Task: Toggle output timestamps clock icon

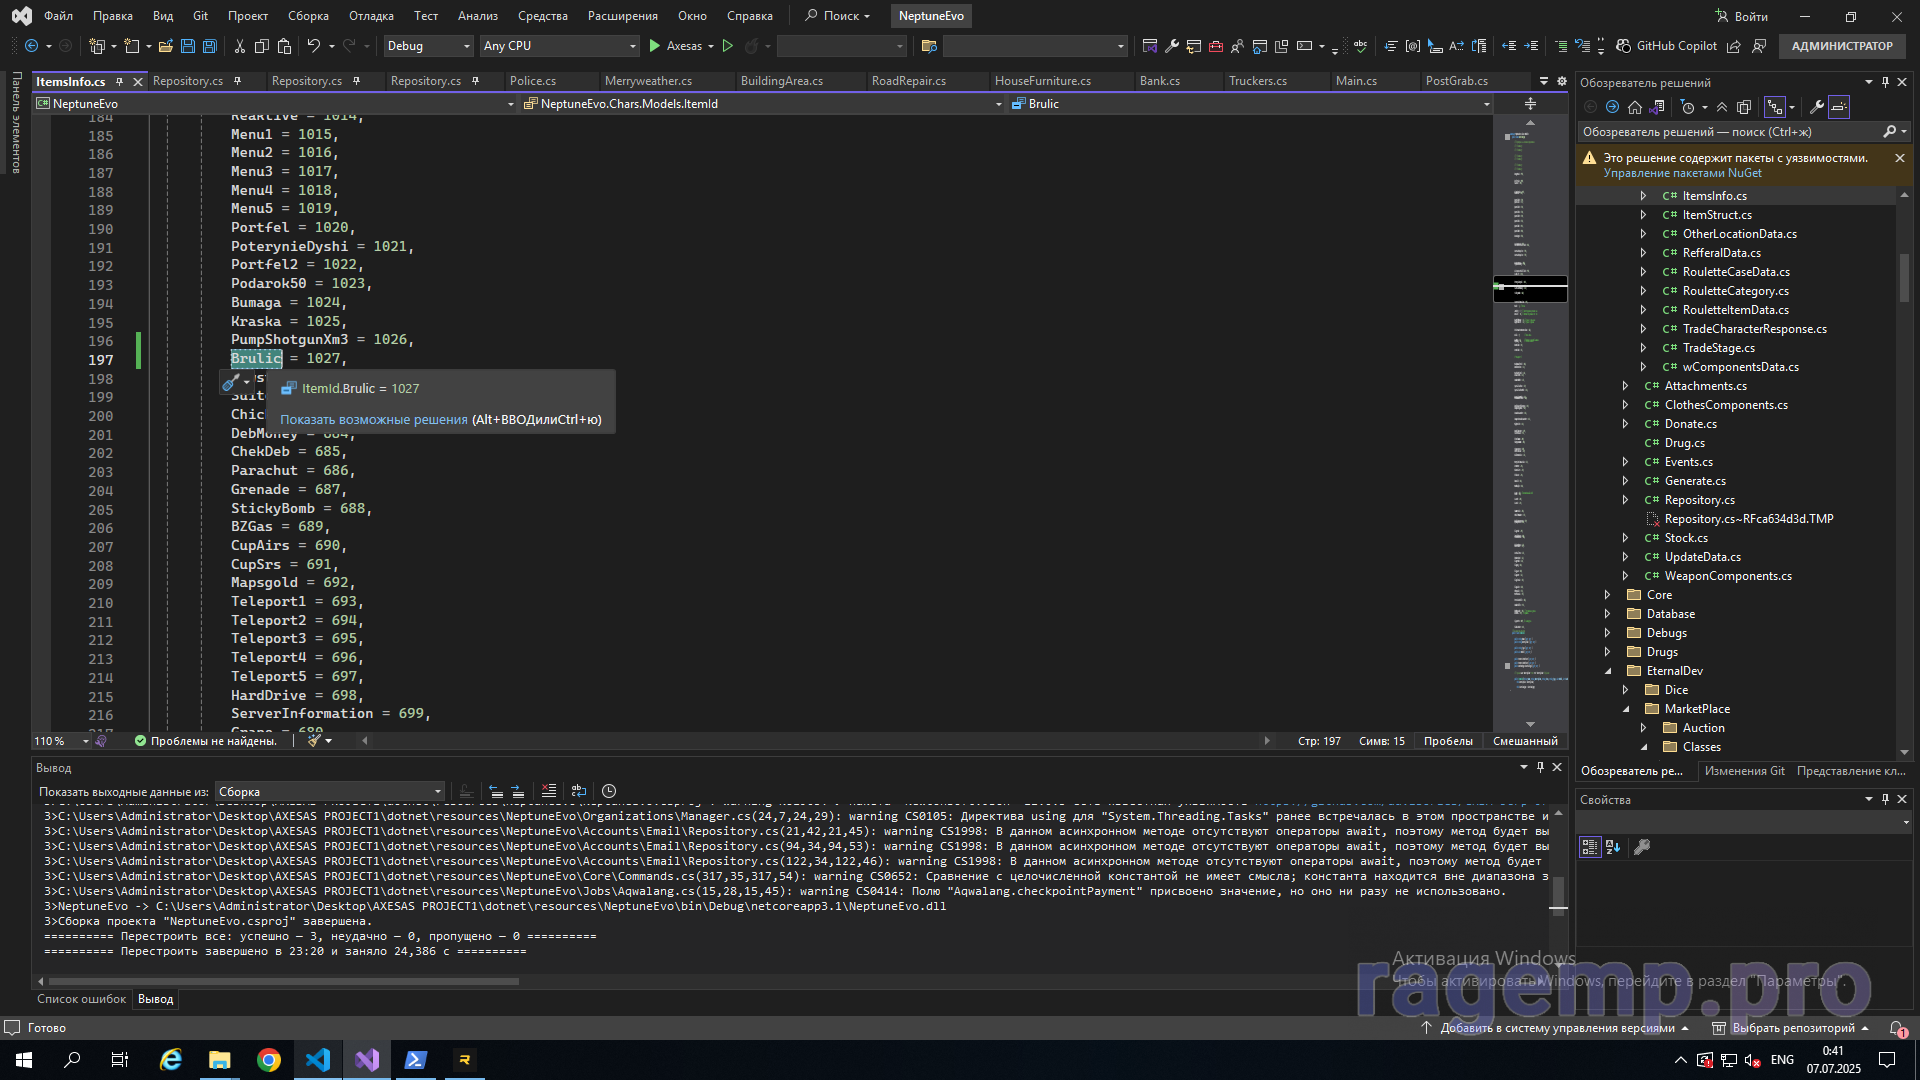Action: 609,791
